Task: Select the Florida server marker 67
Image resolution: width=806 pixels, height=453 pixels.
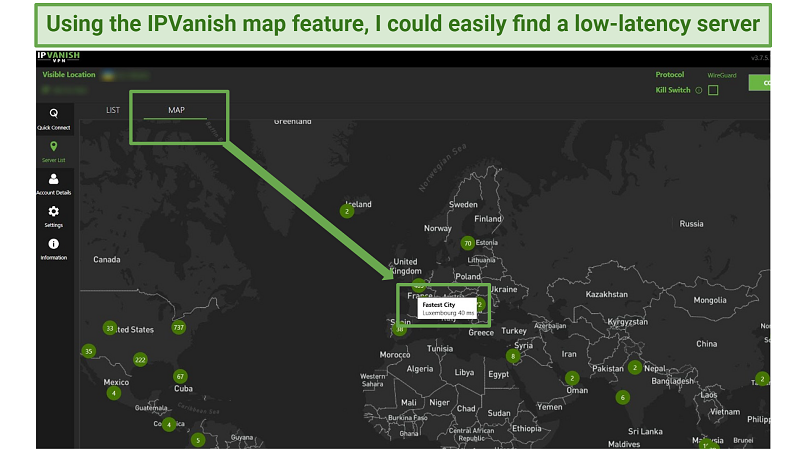Action: tap(180, 376)
